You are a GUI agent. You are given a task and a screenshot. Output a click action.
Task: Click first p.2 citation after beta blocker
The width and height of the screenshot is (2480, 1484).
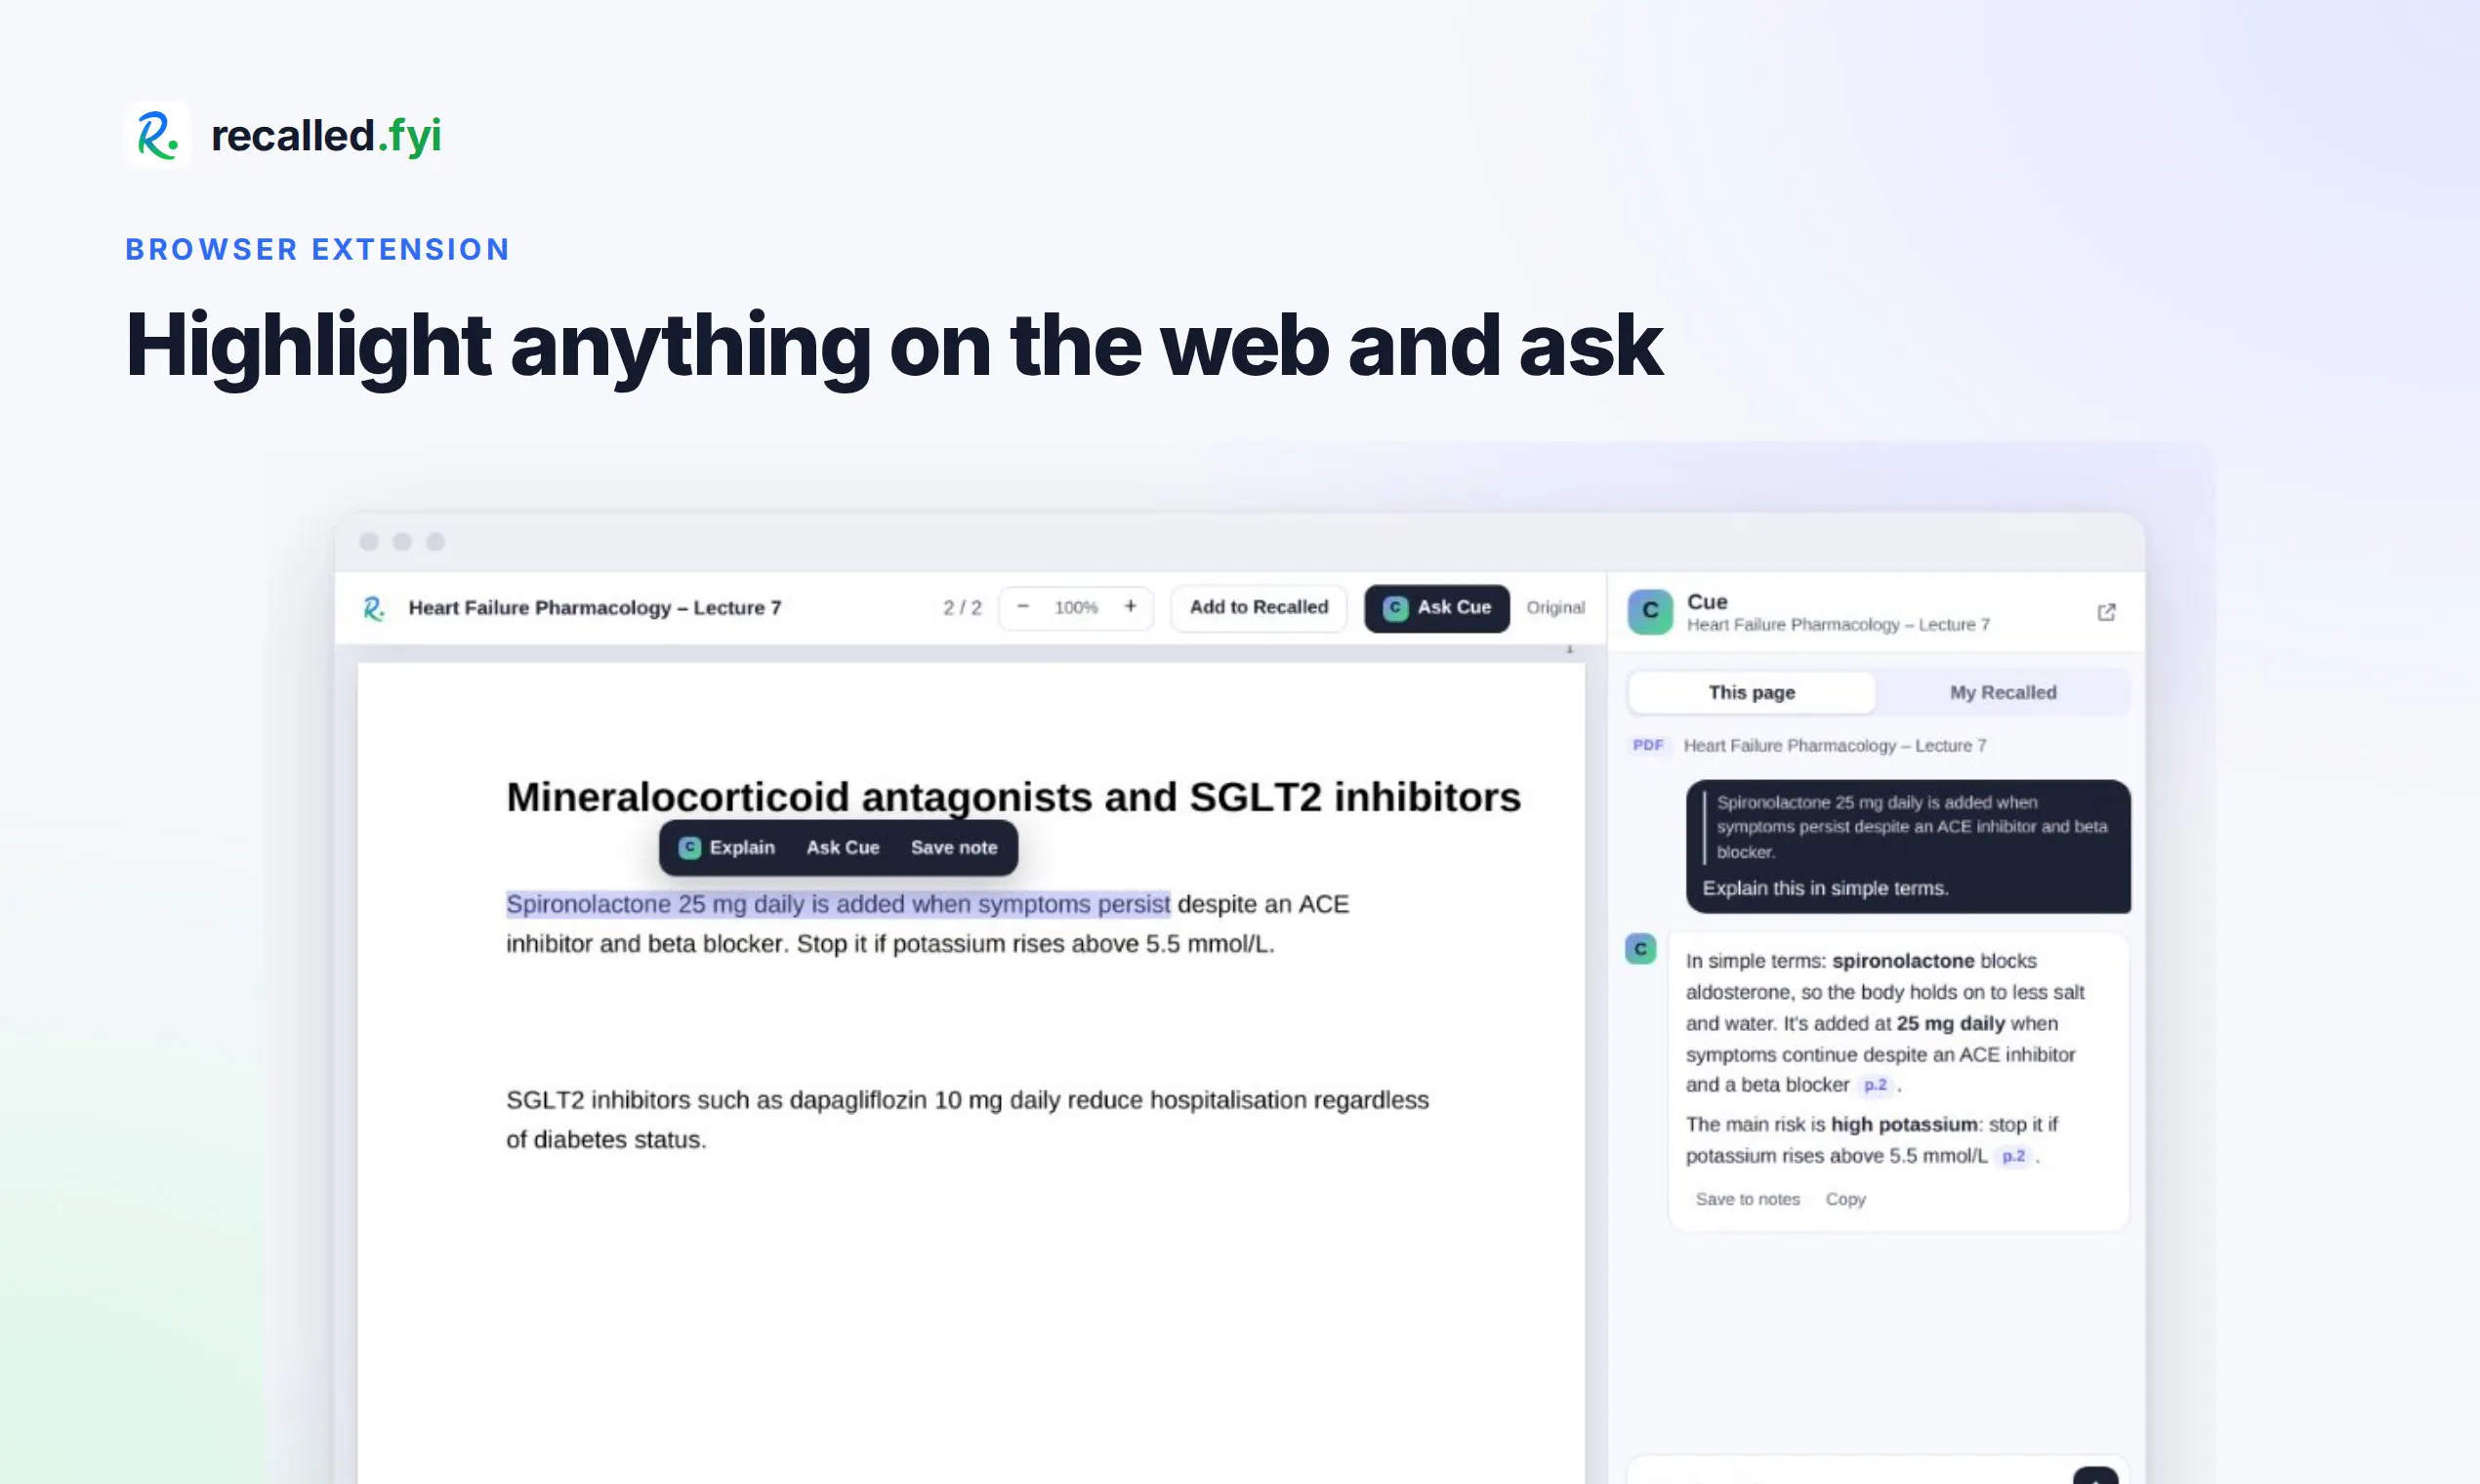pyautogui.click(x=1875, y=1085)
